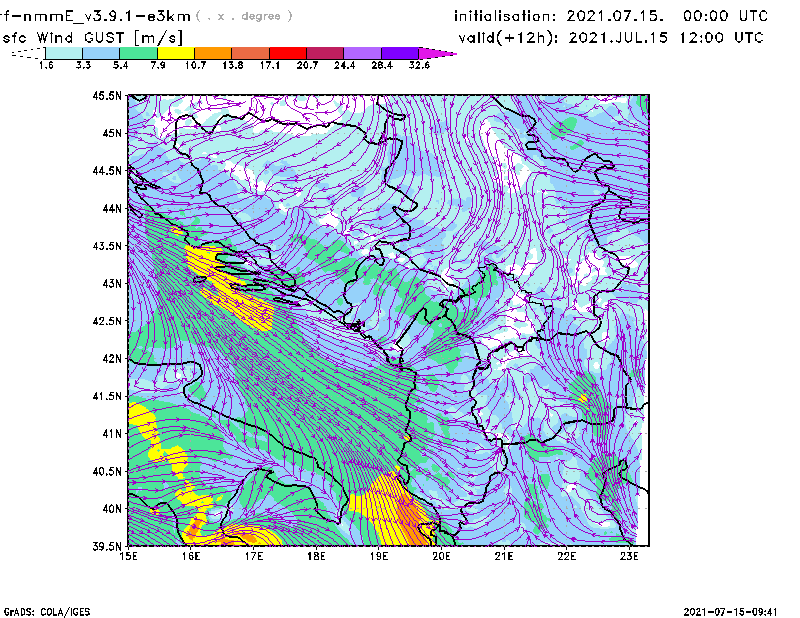
Task: Click the orange 10.7–13.8 legend swatch
Action: [x=213, y=53]
